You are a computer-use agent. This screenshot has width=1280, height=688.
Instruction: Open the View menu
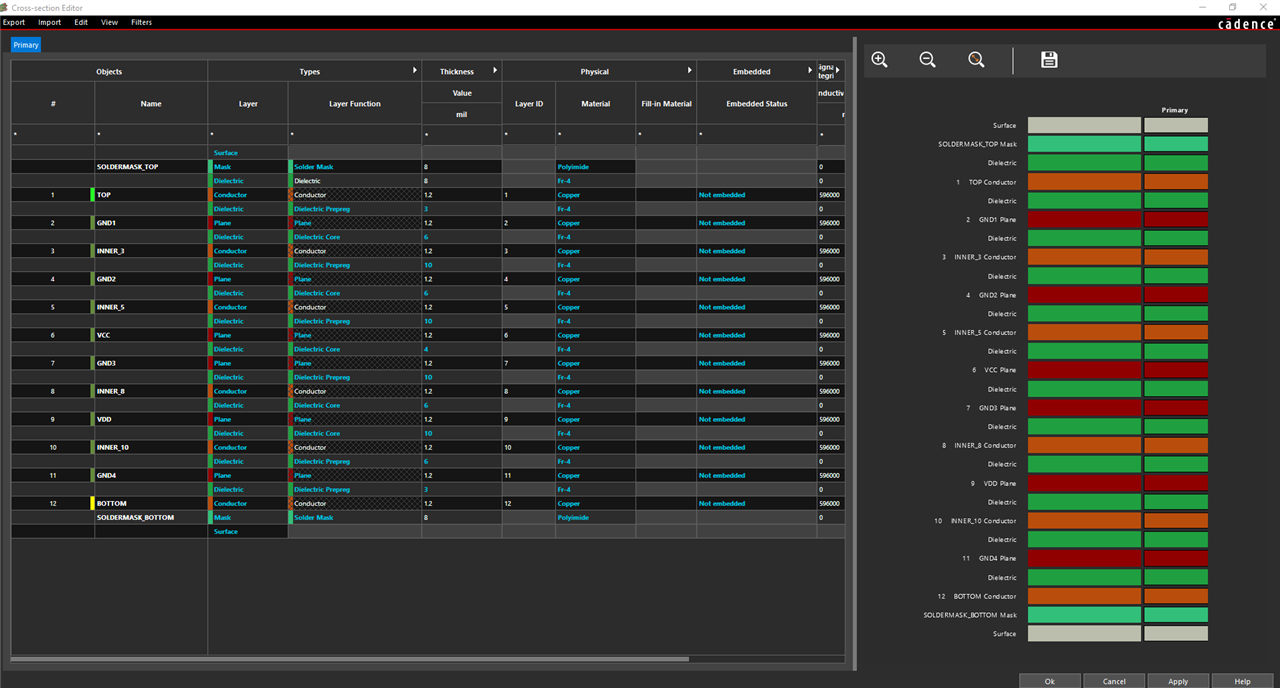tap(109, 22)
